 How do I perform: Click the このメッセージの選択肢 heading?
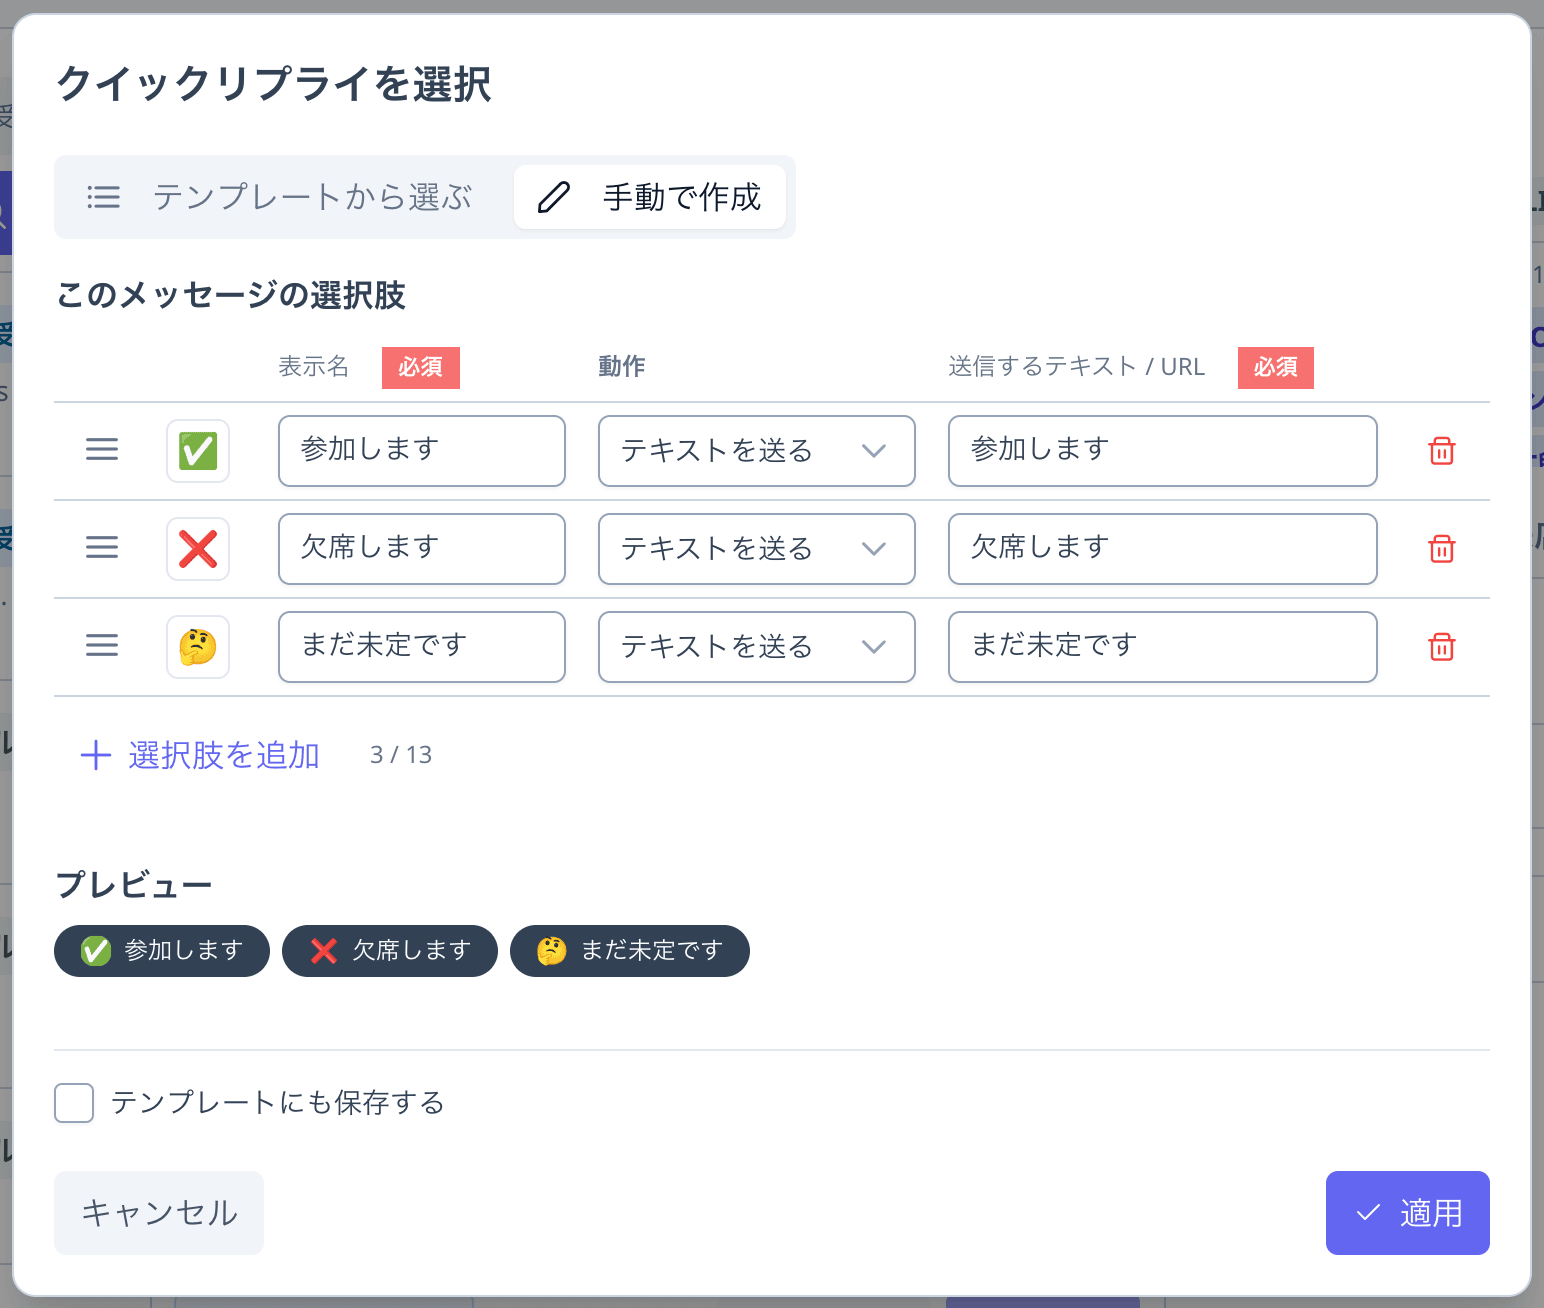[231, 296]
